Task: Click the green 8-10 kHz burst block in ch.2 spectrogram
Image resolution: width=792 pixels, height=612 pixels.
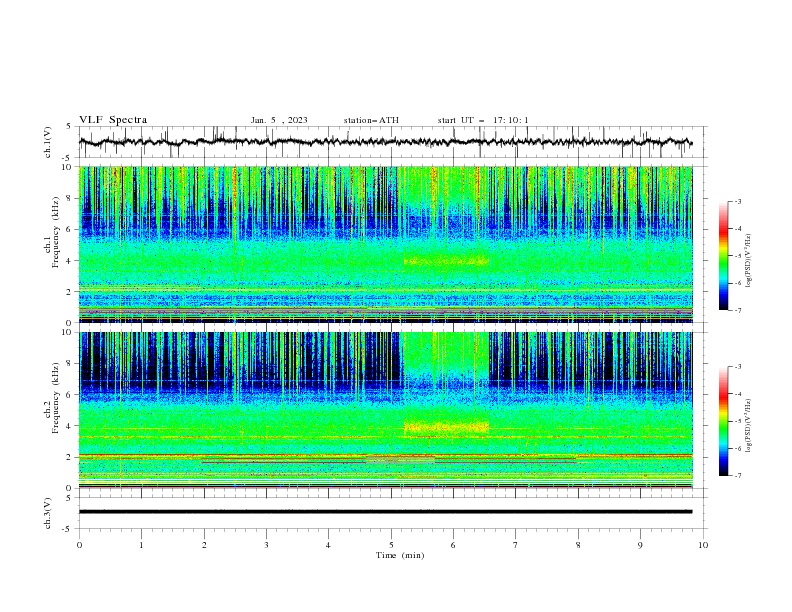Action: click(x=446, y=353)
